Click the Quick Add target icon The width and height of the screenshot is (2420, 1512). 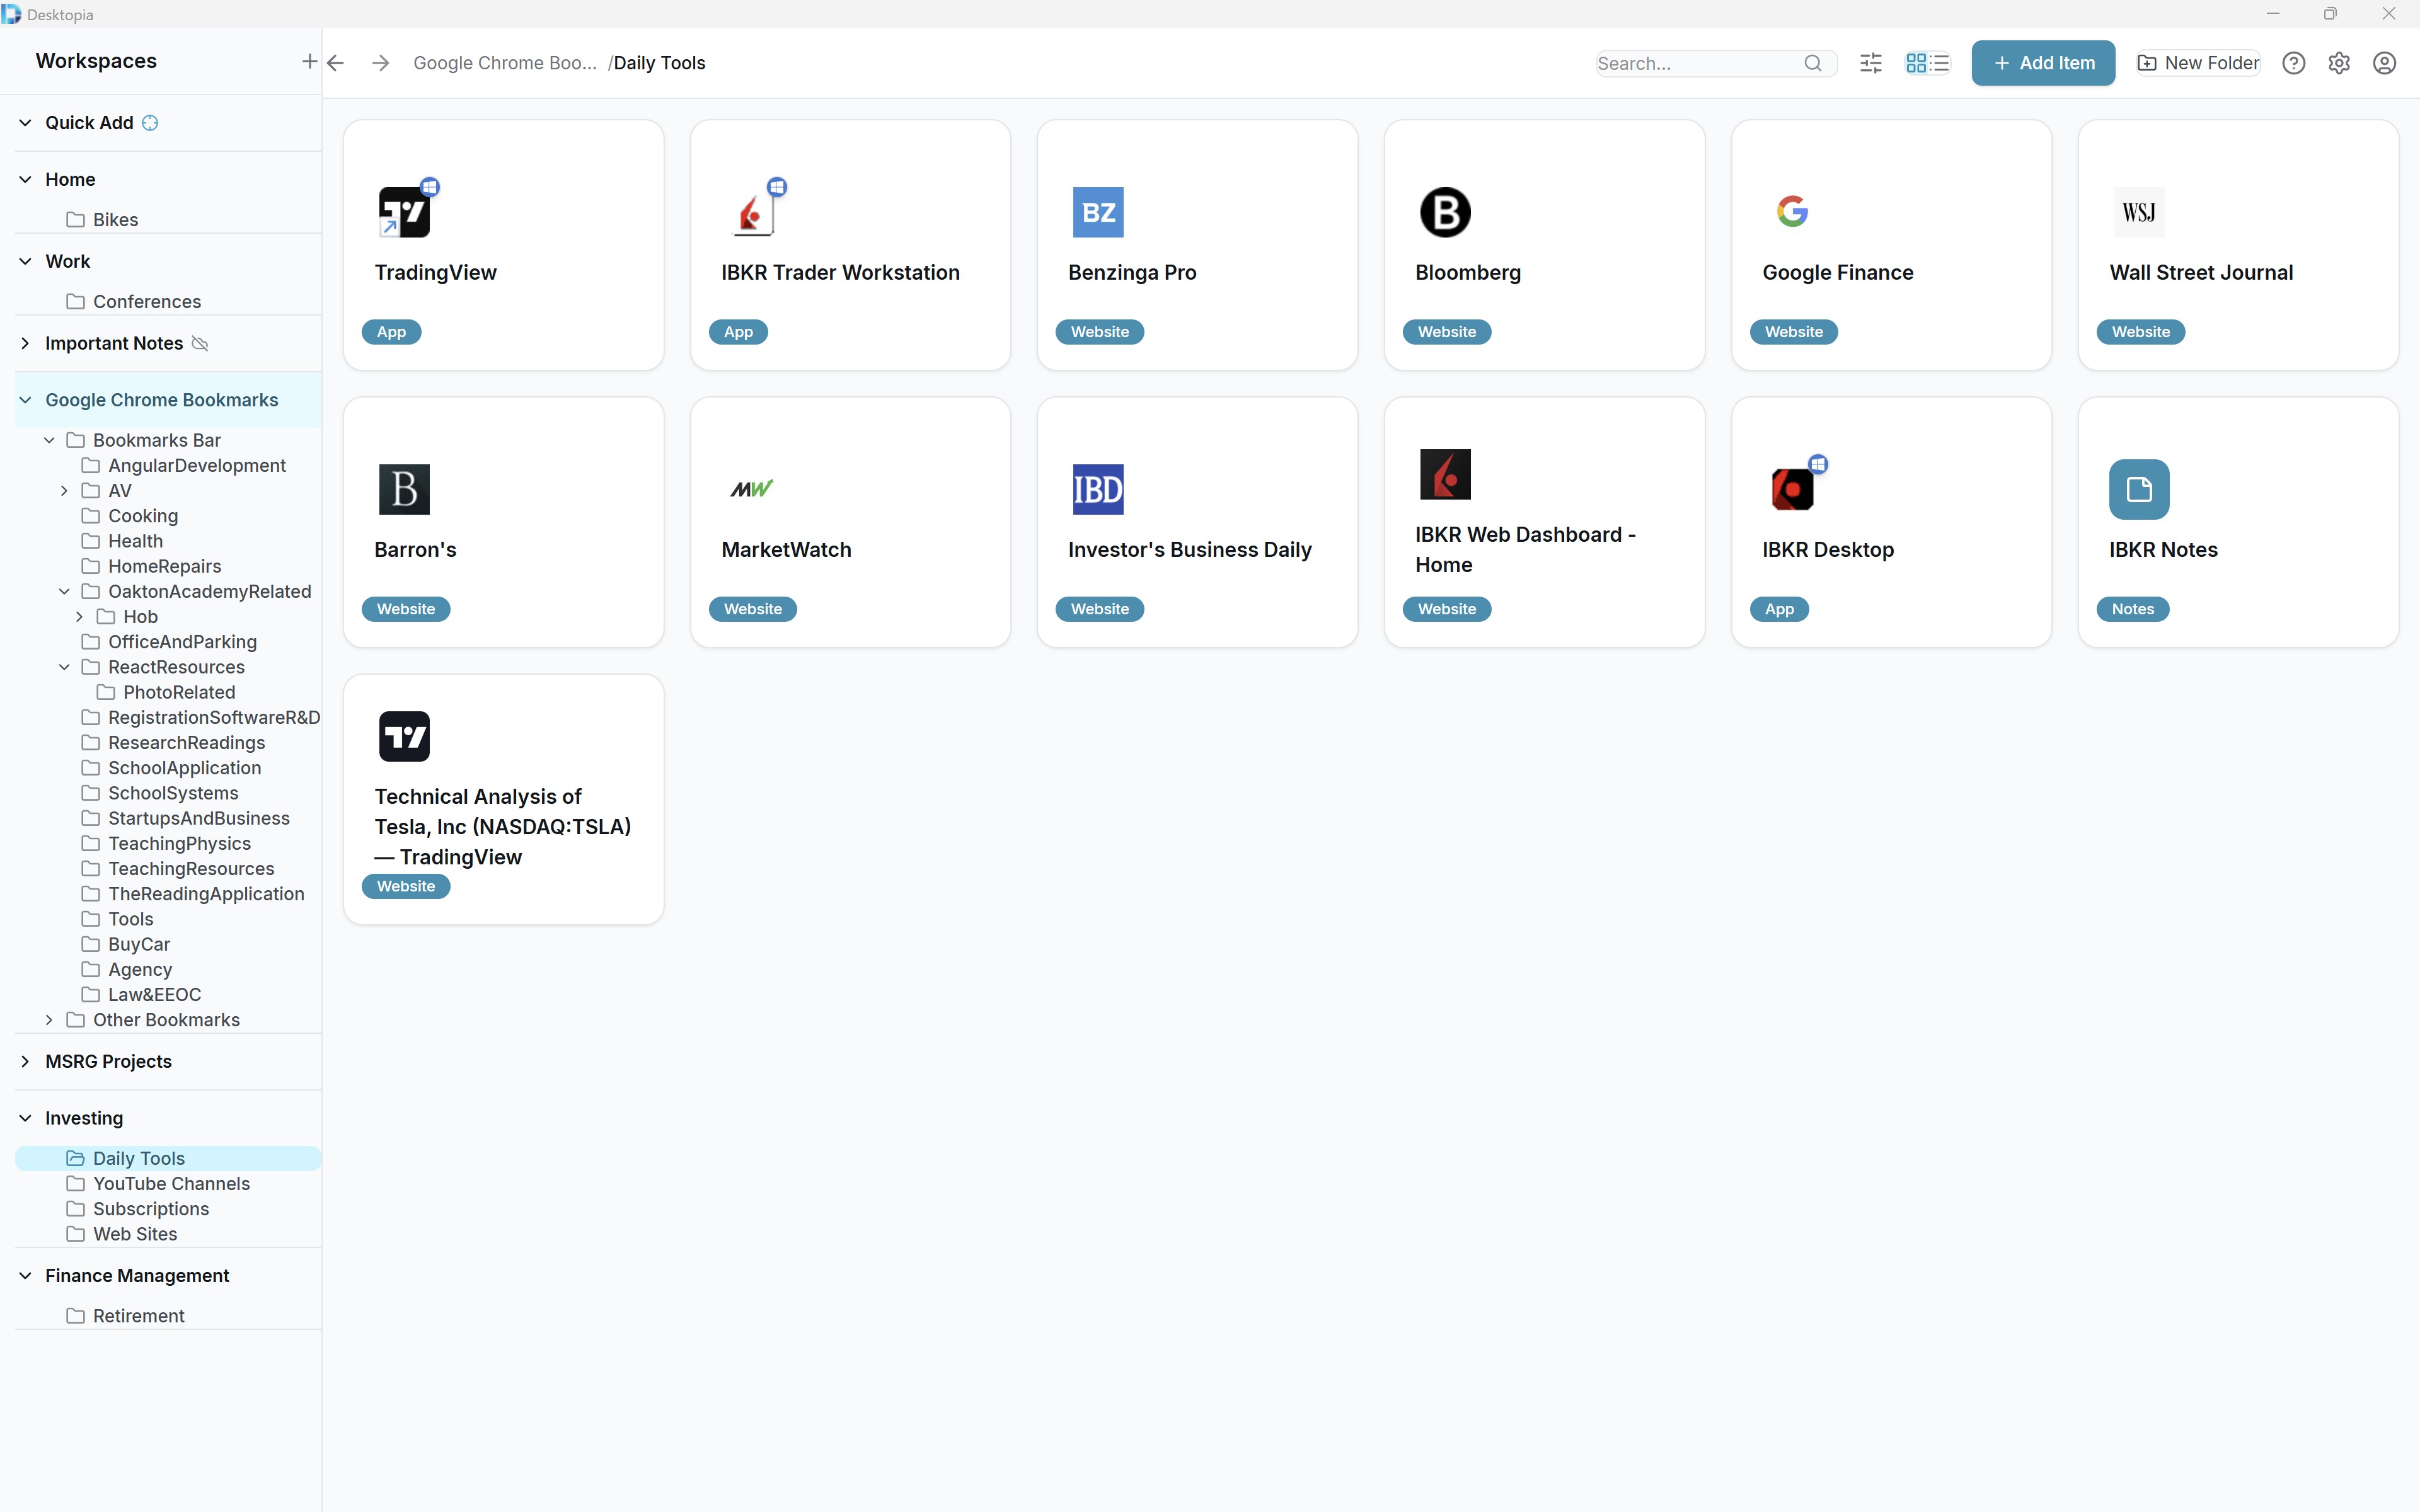coord(149,122)
